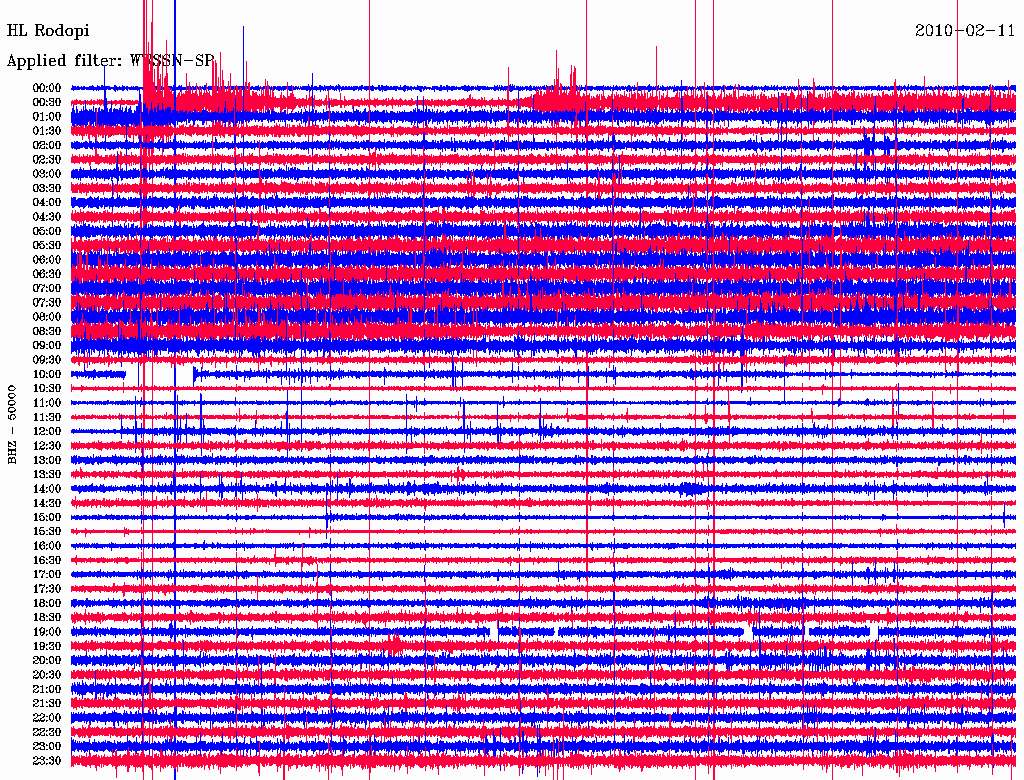Select the 19:30 time label
This screenshot has height=780, width=1024.
(x=47, y=647)
